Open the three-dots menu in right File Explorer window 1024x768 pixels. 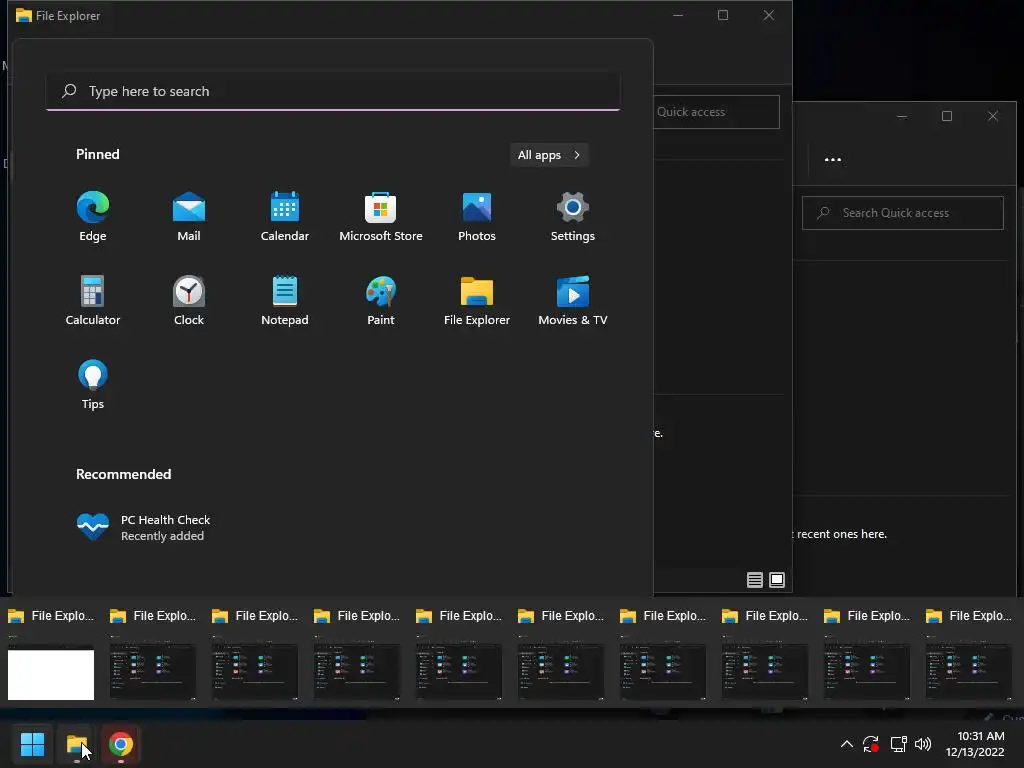click(833, 159)
